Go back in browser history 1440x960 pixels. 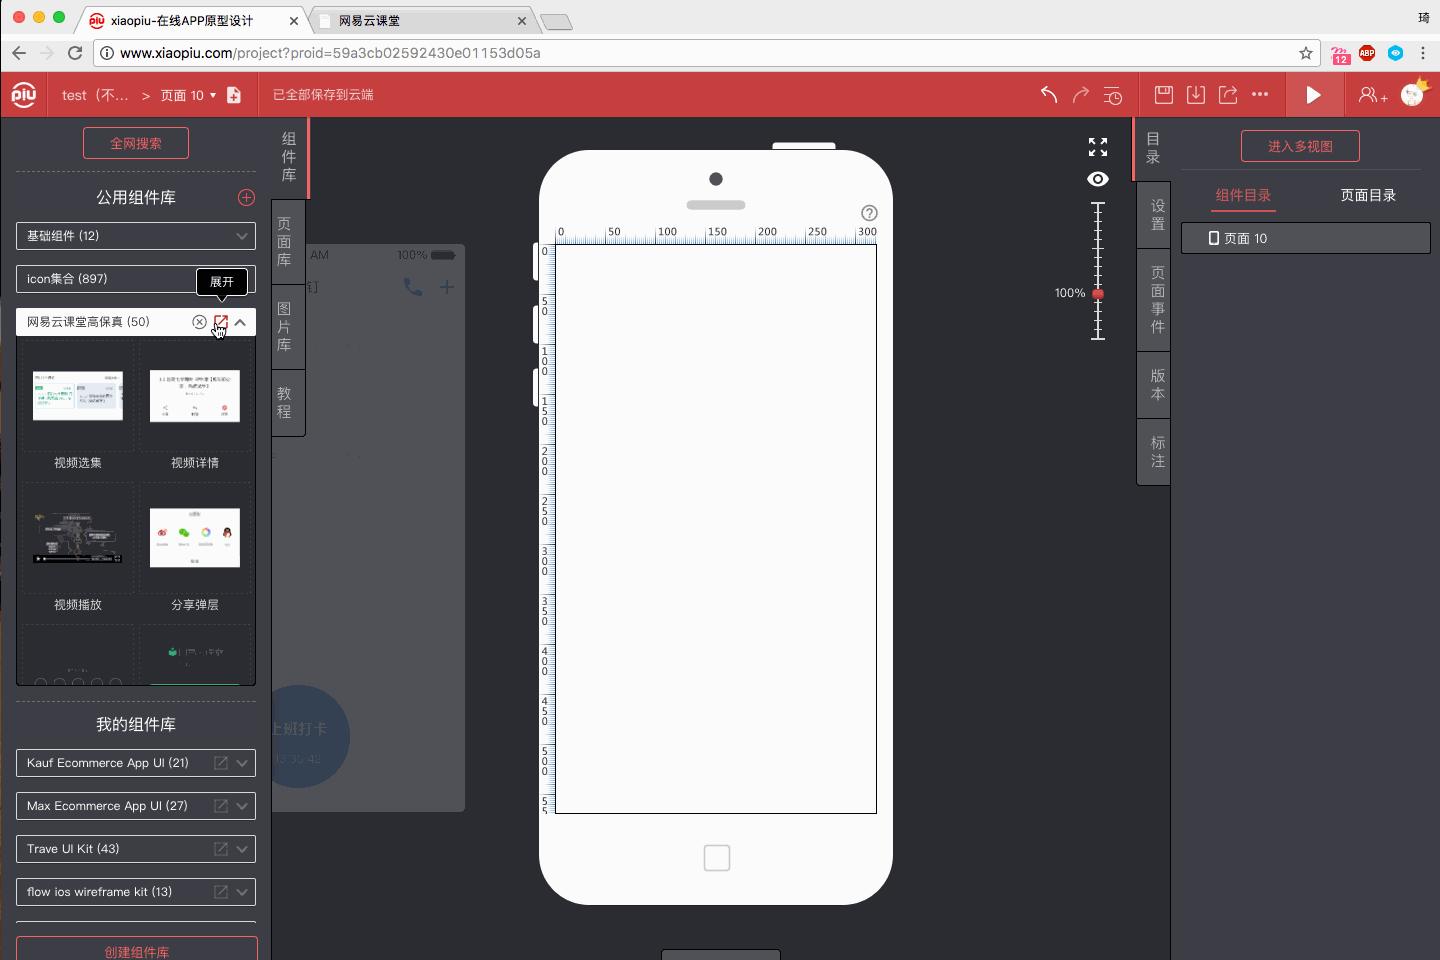[x=19, y=53]
